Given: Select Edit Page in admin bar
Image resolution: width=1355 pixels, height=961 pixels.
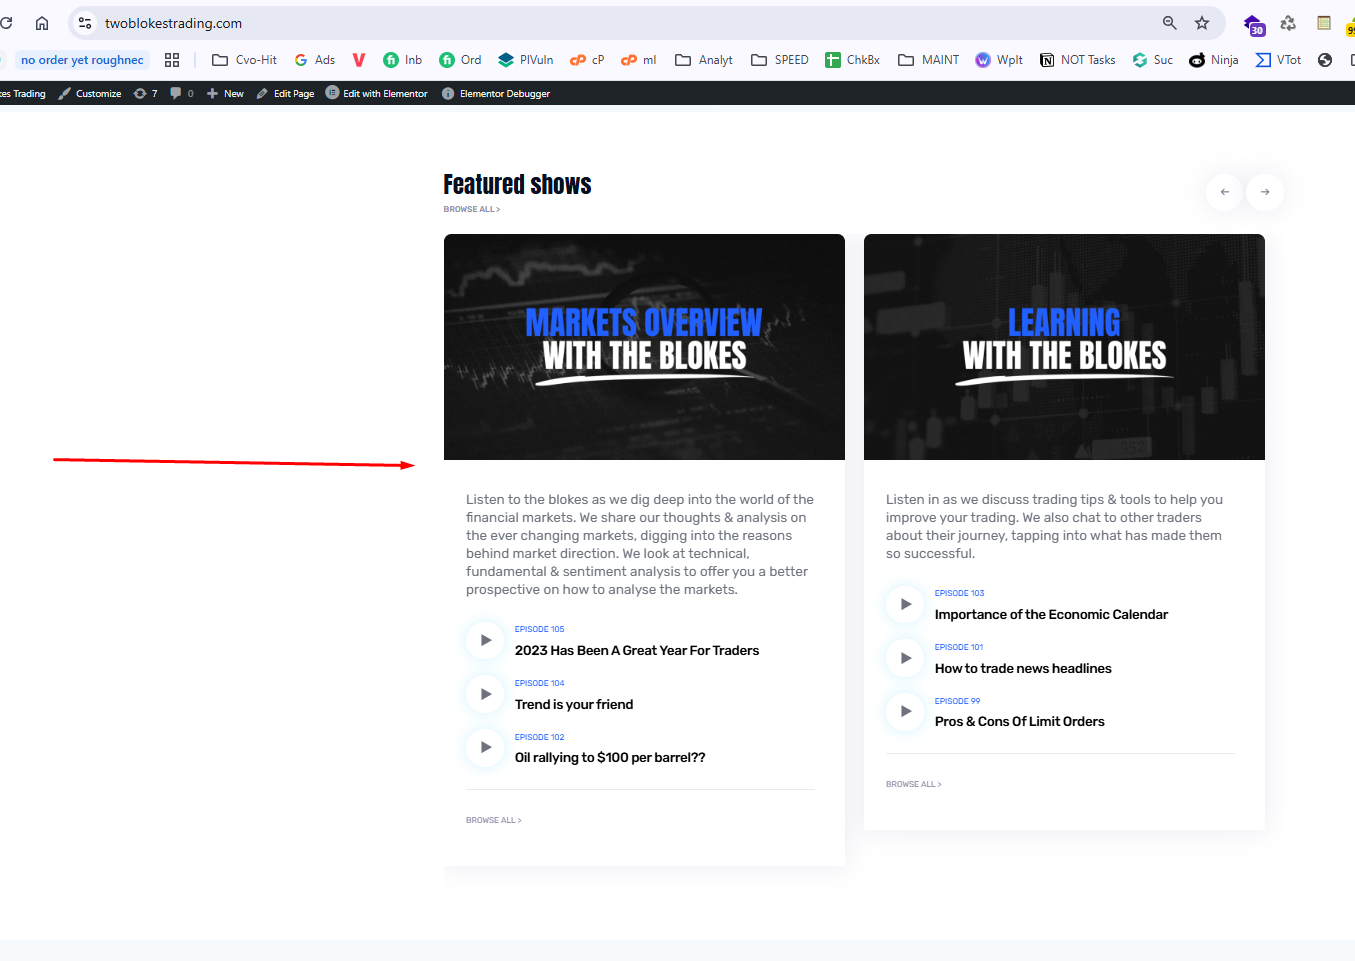Looking at the screenshot, I should [285, 93].
